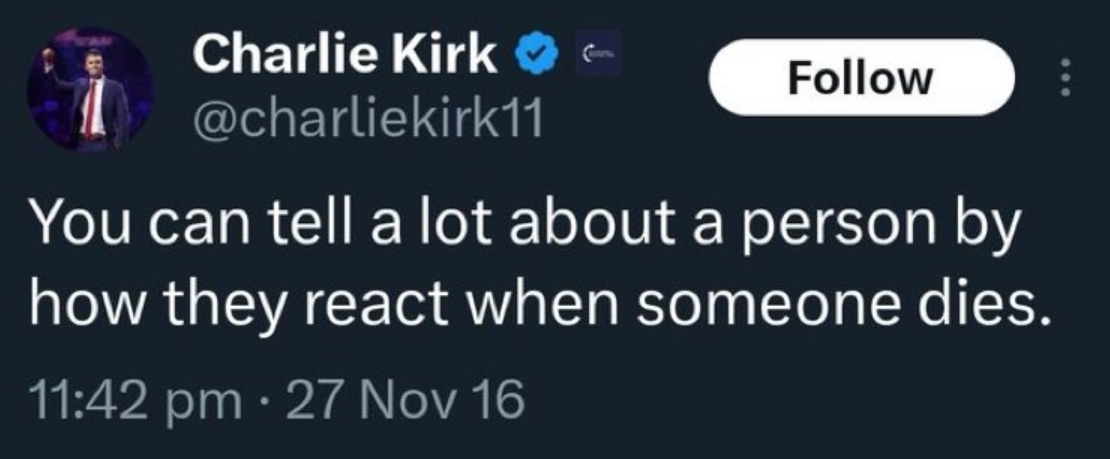Click 'Nov' in the tweet date
Image resolution: width=1110 pixels, height=459 pixels.
coord(415,401)
